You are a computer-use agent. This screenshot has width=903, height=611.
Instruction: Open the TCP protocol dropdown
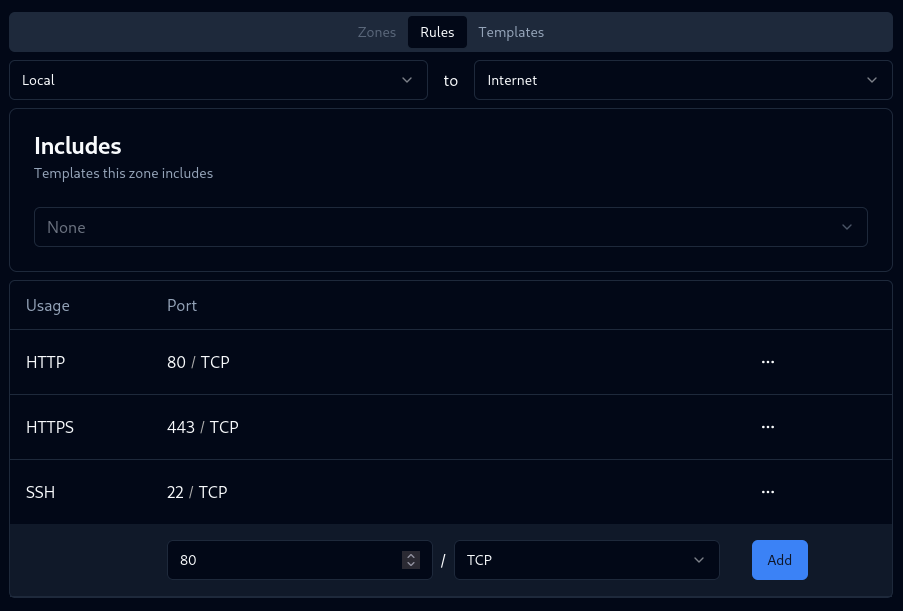point(586,560)
